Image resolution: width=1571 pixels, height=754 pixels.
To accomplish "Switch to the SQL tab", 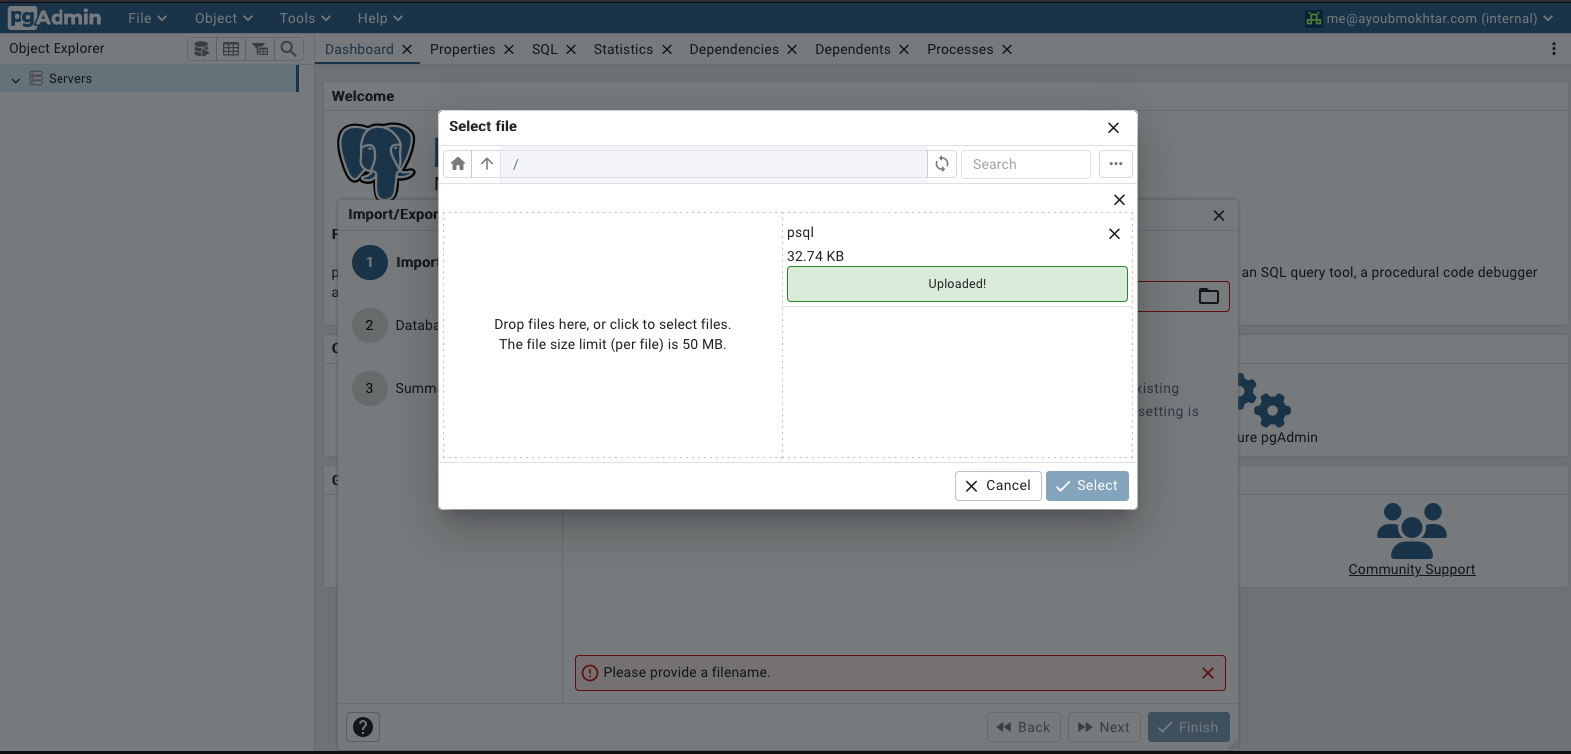I will tap(545, 49).
